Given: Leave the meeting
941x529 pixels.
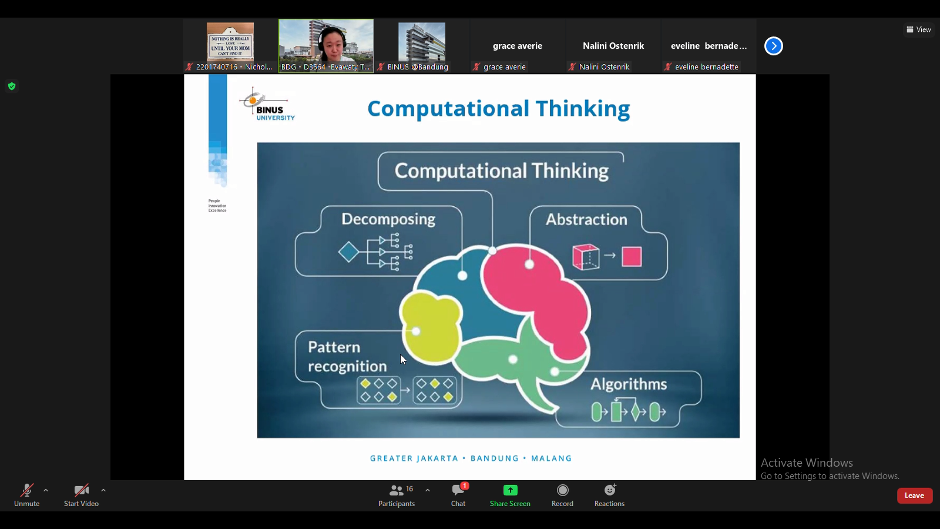Looking at the screenshot, I should [x=914, y=495].
